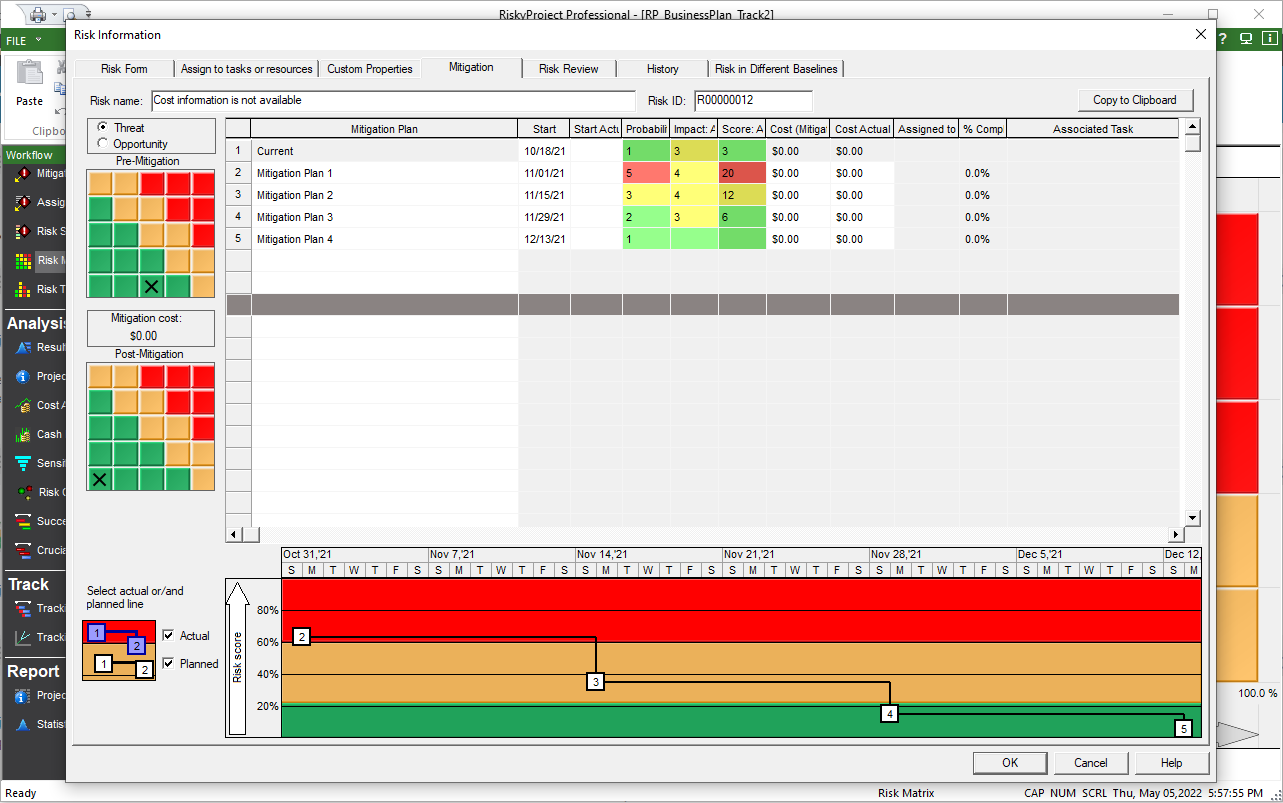Click red top-right cell in Pre-Mitigation matrix
The height and width of the screenshot is (803, 1283).
coord(203,184)
